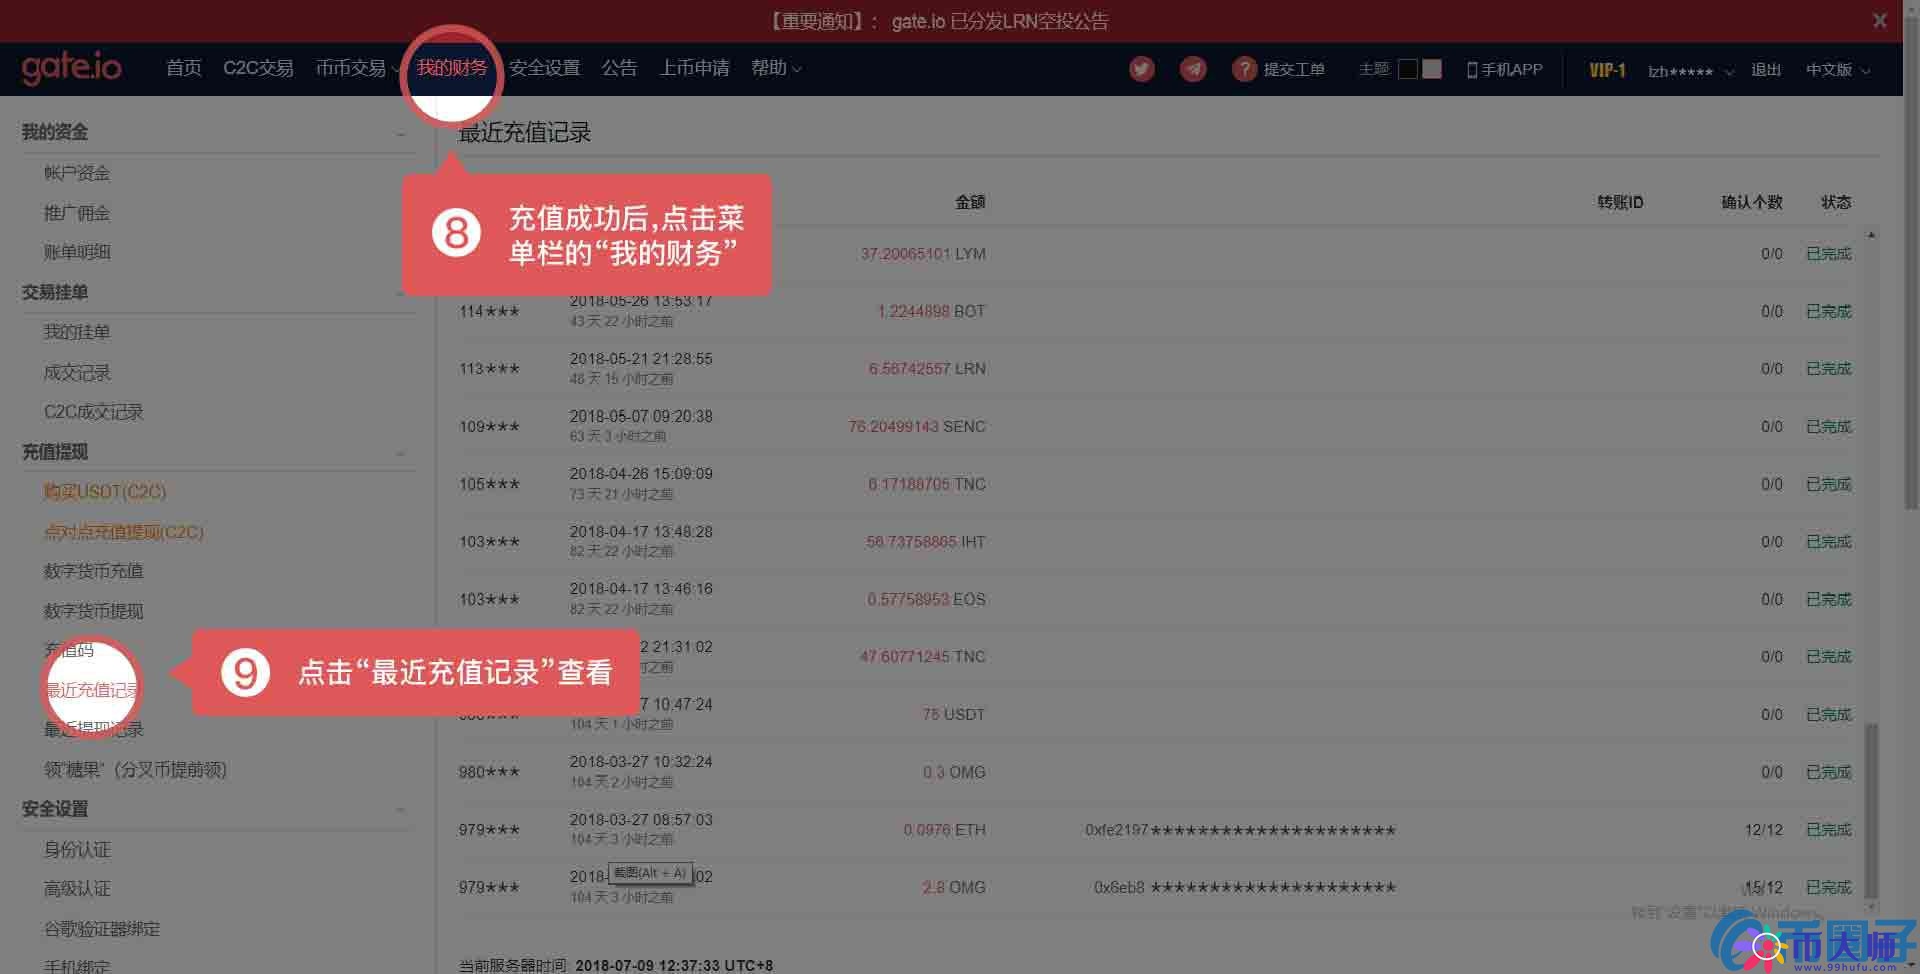Click the question mark 提交工单 icon

pyautogui.click(x=1244, y=69)
